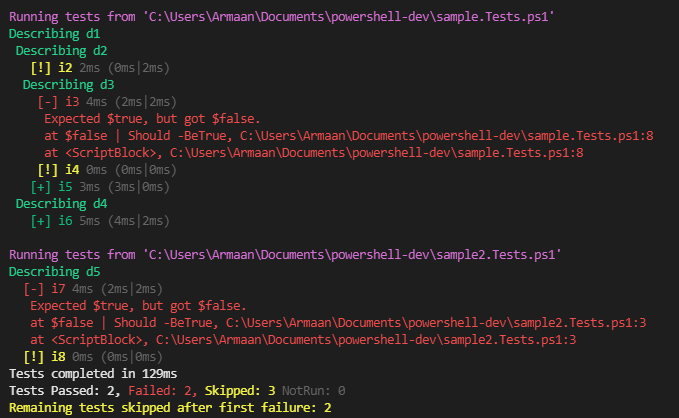Click the 'Tests Passed: 2' summary text

tap(65, 391)
